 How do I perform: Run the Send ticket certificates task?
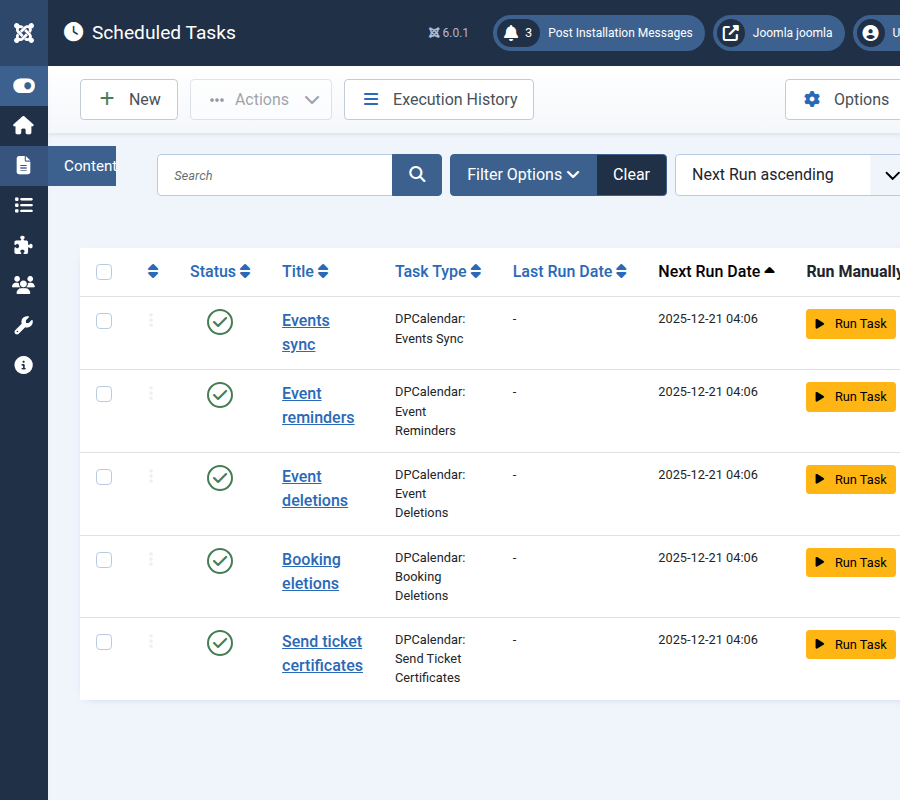point(850,645)
